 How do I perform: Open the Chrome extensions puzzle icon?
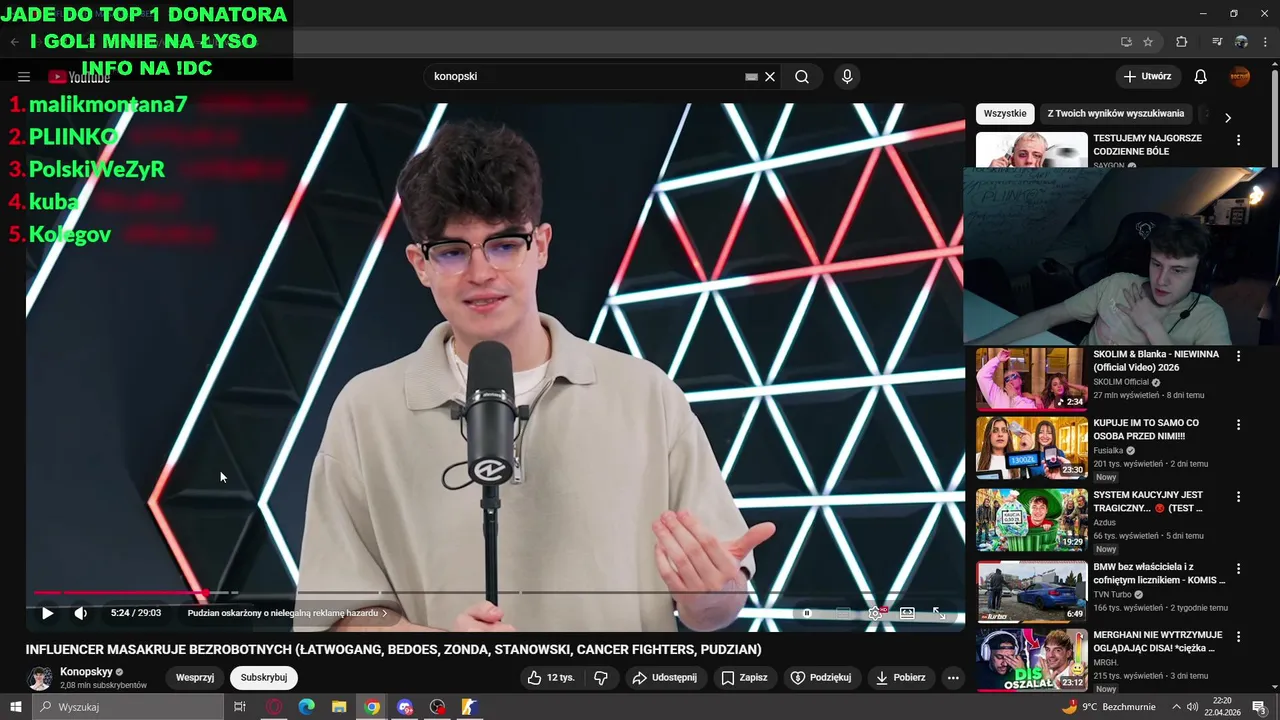tap(1182, 42)
